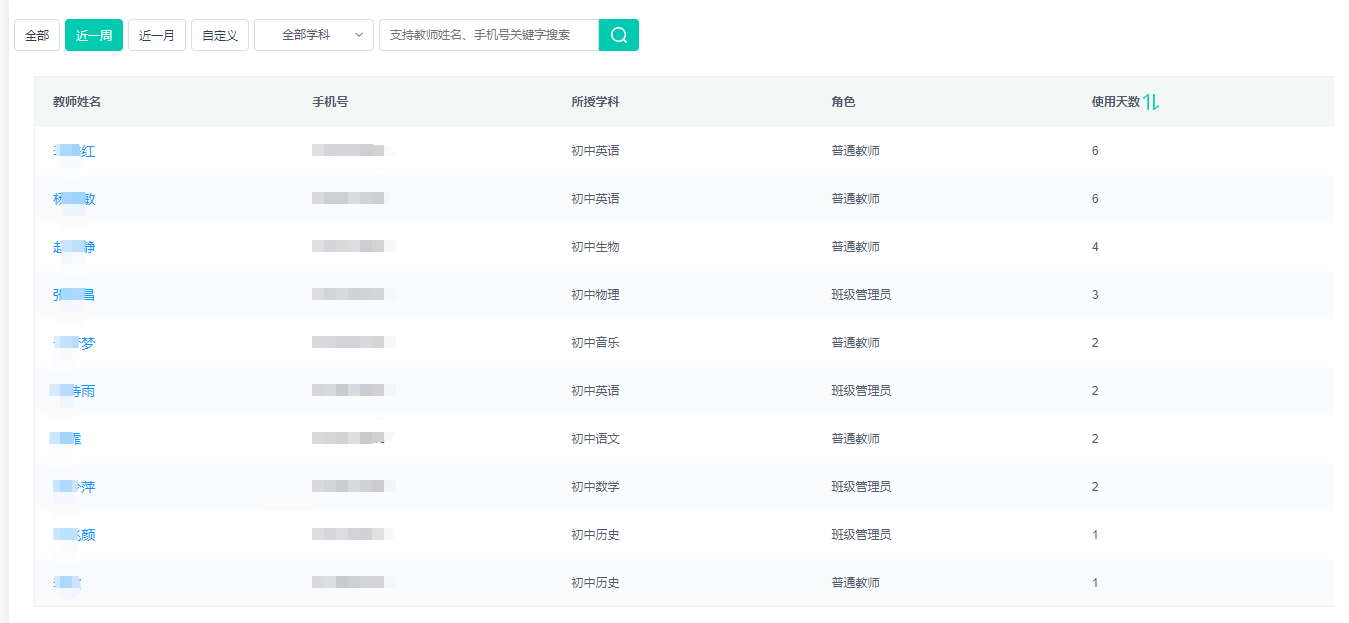
Task: Click the 角色 column header
Action: pyautogui.click(x=843, y=102)
